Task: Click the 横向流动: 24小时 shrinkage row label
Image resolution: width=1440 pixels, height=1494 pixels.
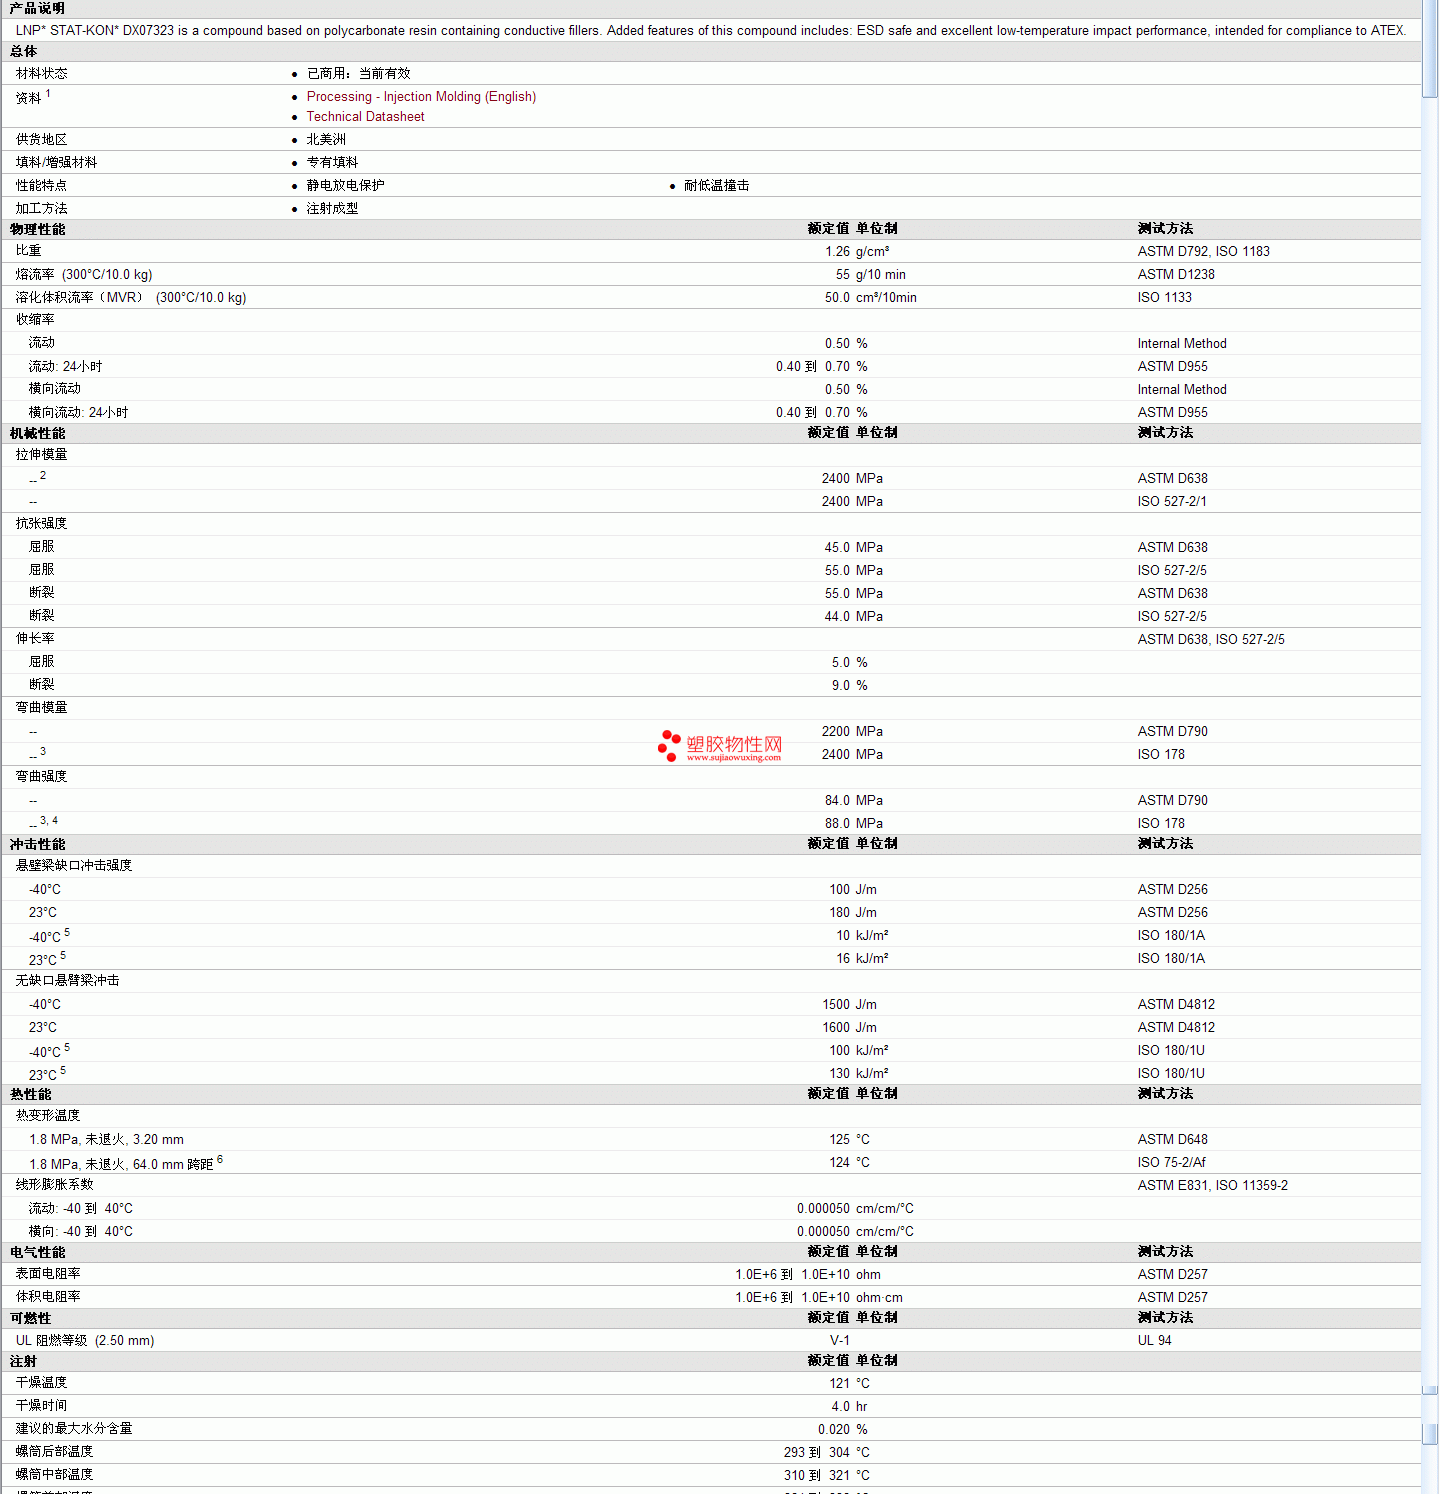Action: point(78,413)
